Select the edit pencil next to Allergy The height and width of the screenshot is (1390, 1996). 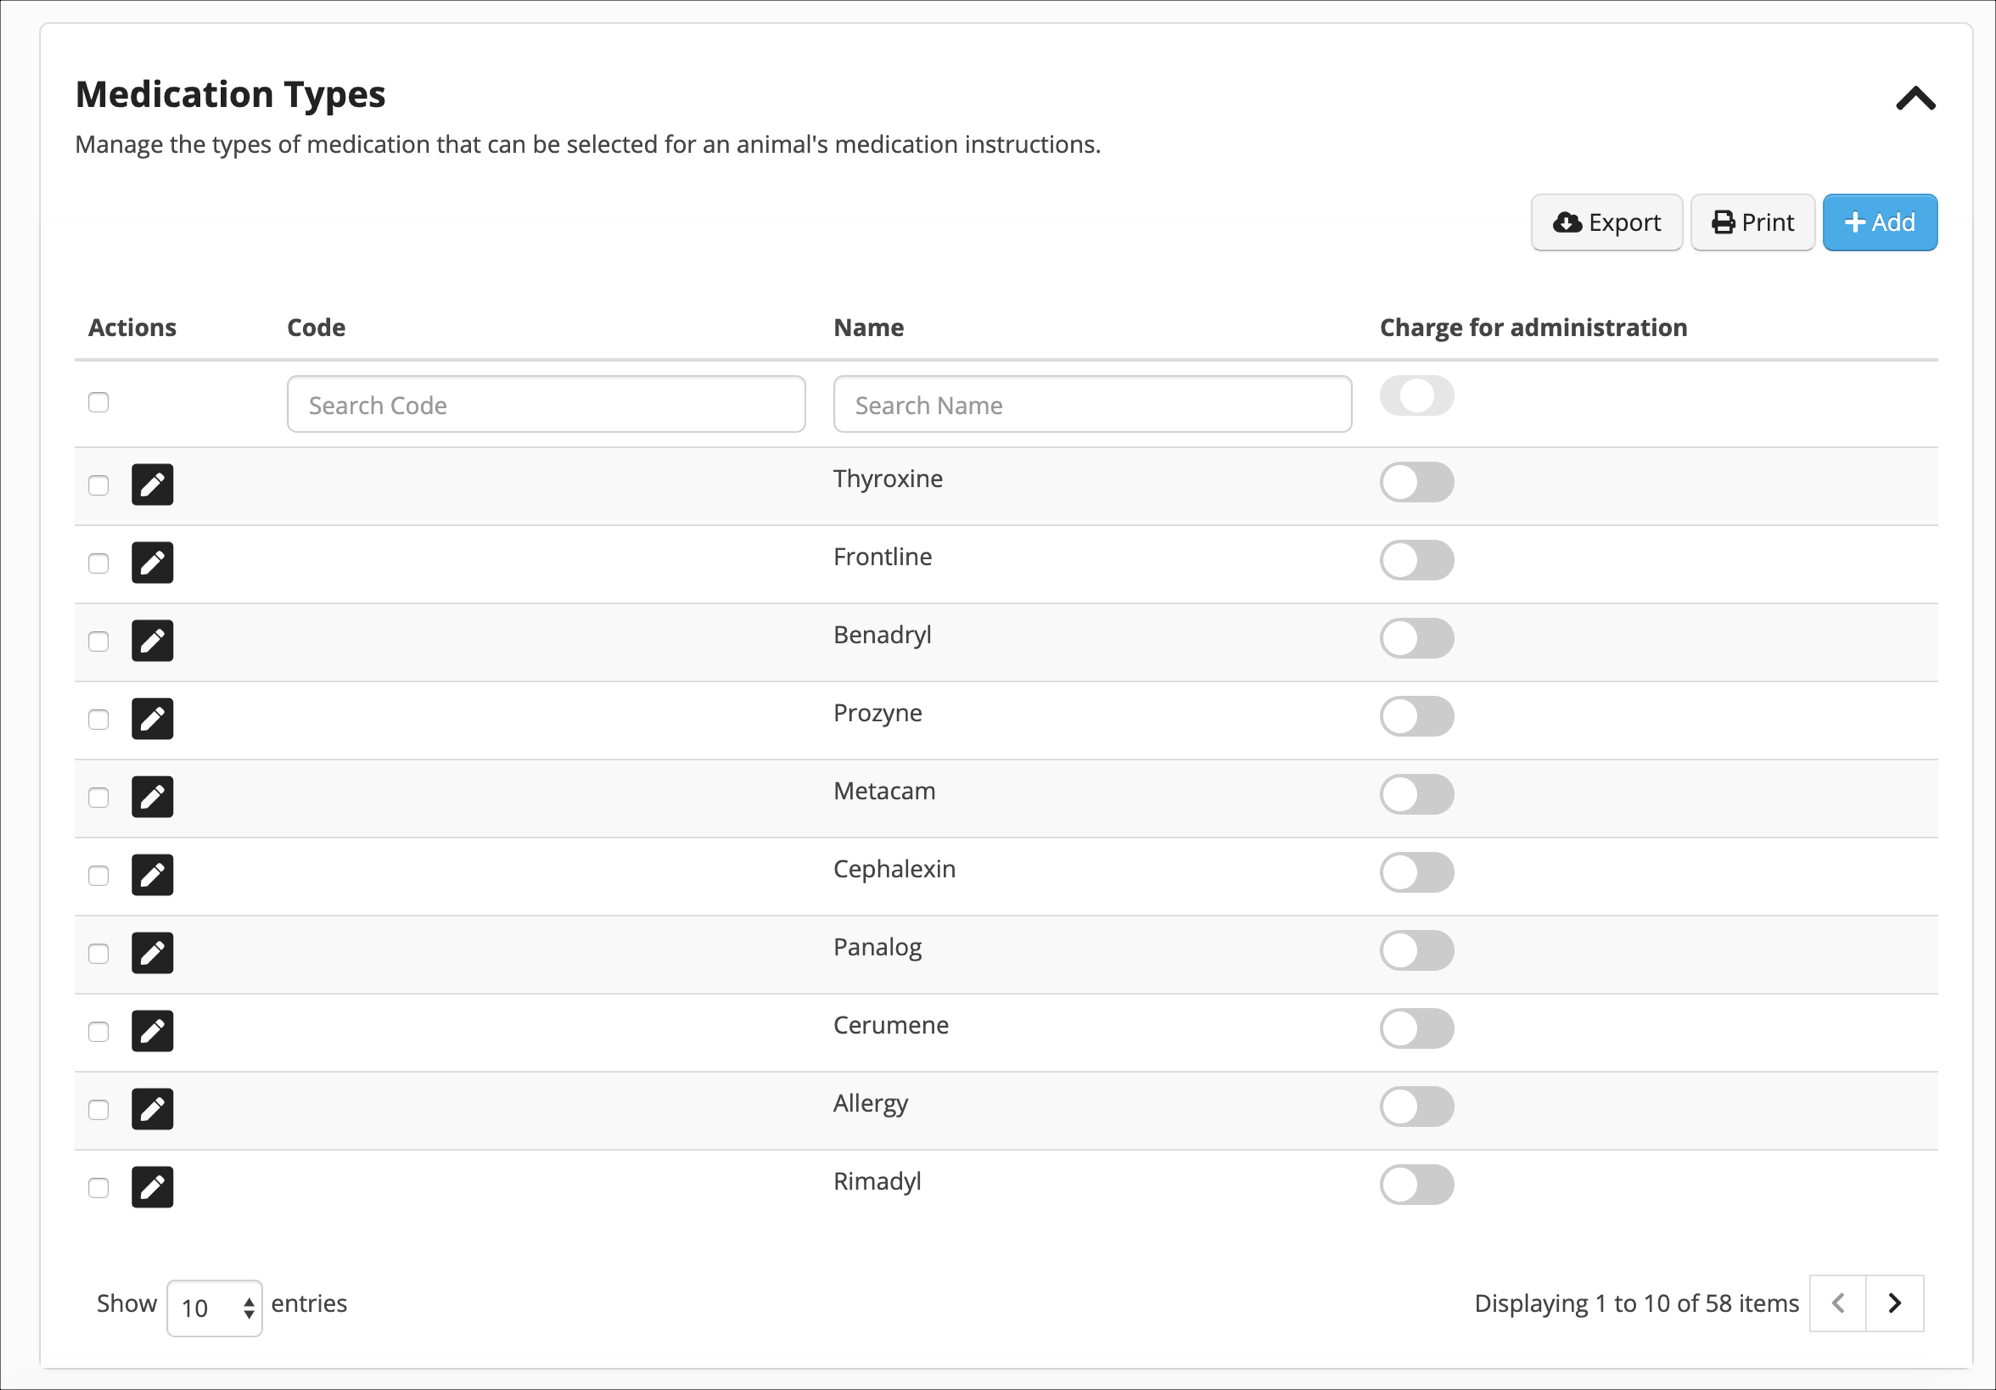[152, 1108]
